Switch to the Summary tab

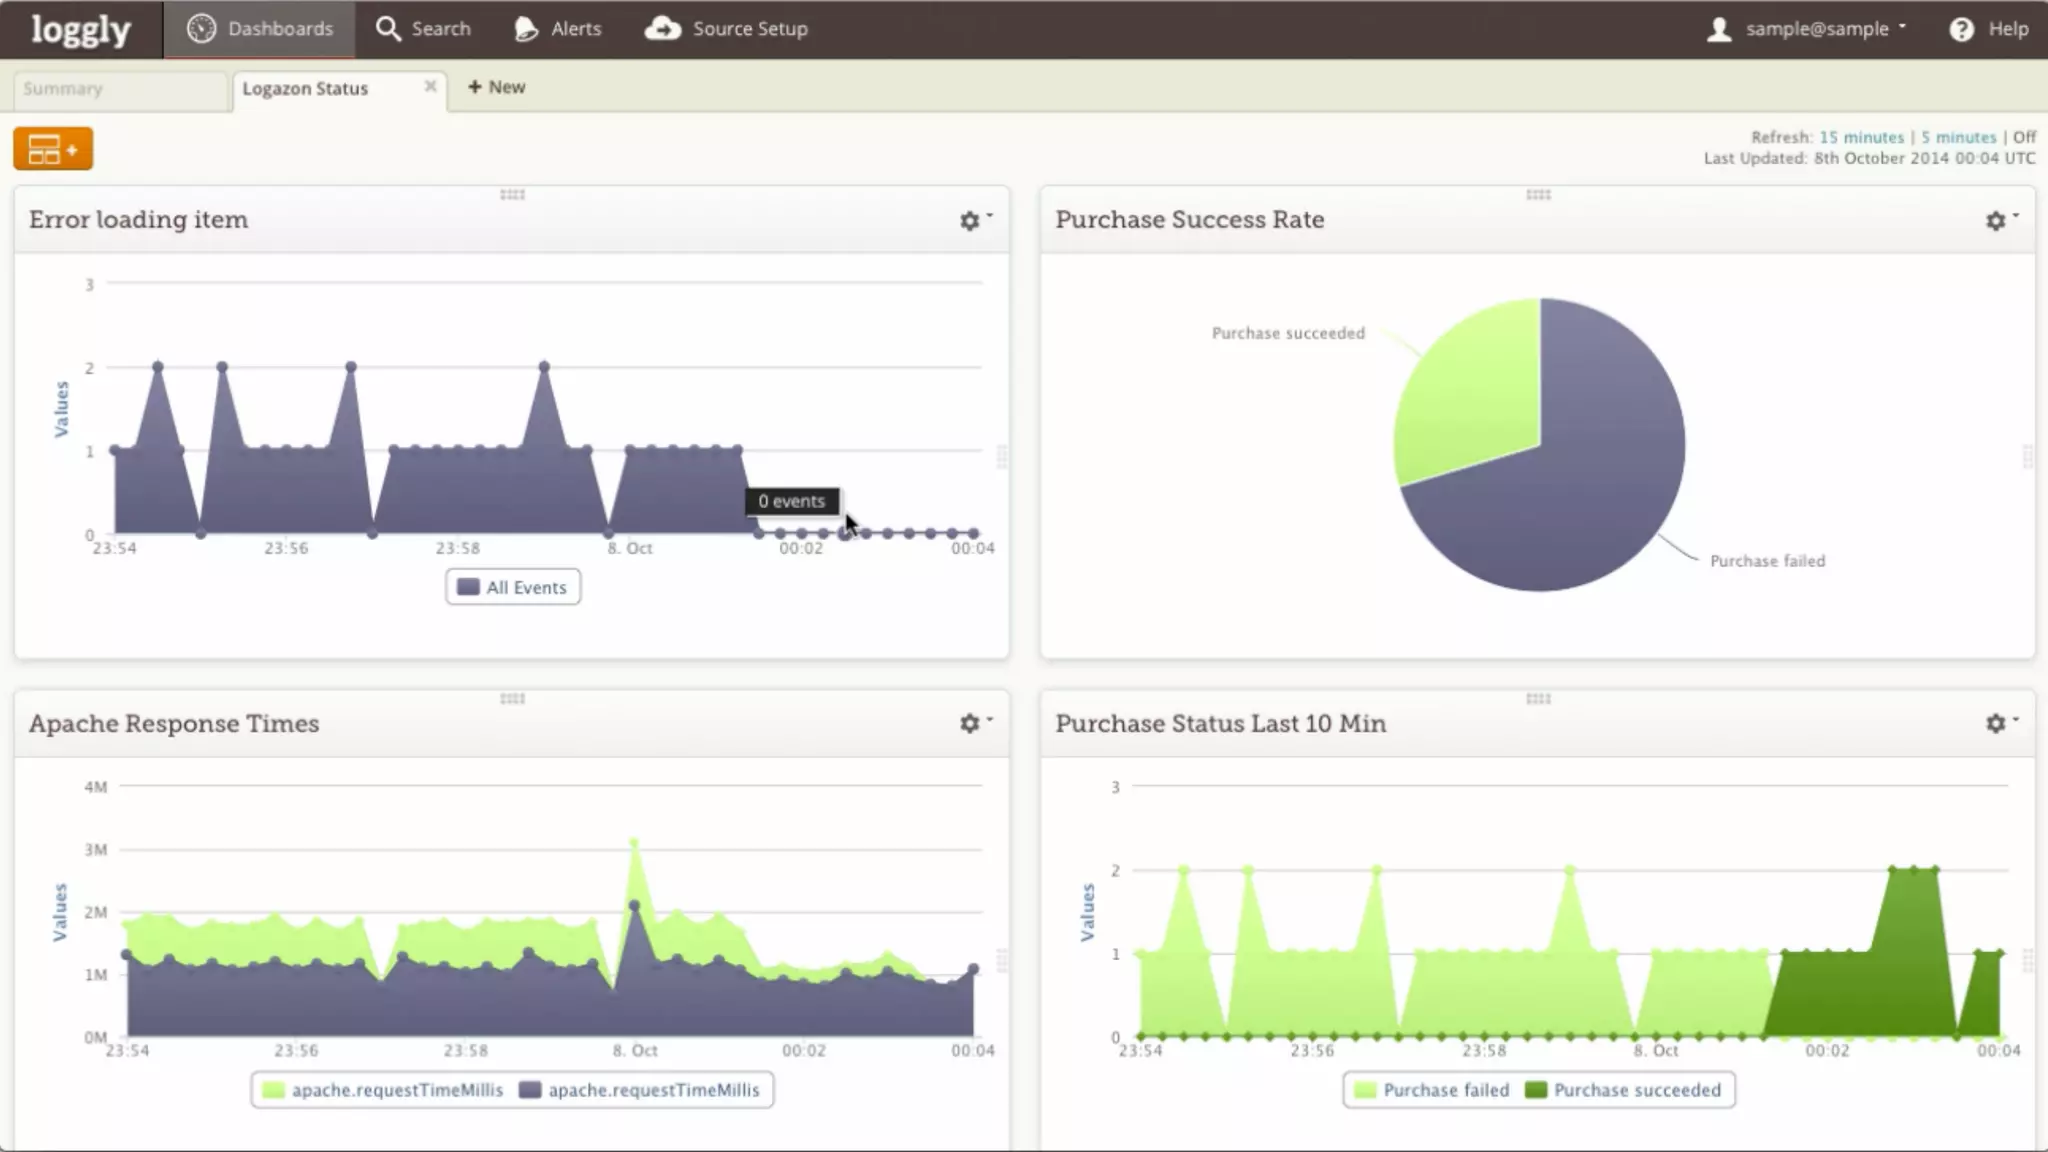[63, 89]
